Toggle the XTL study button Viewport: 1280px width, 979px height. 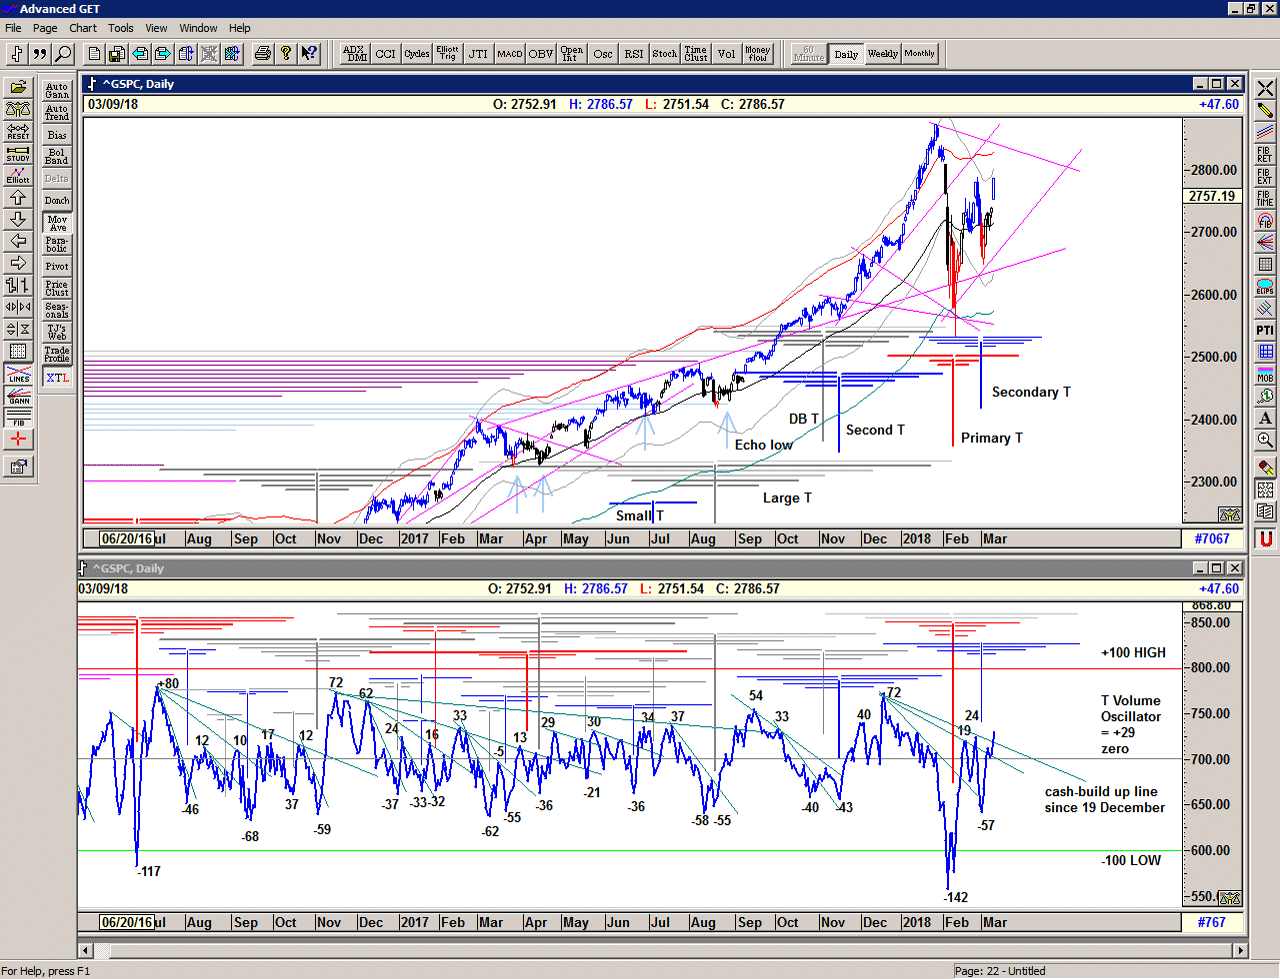click(57, 378)
